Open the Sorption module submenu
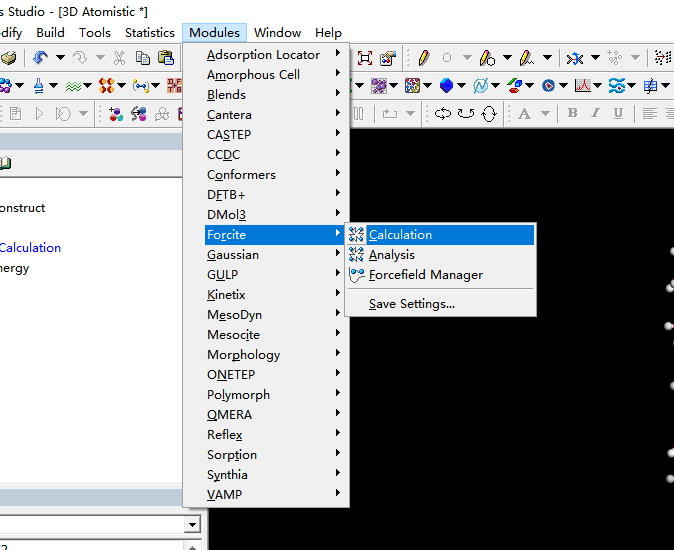The image size is (674, 550). (274, 455)
